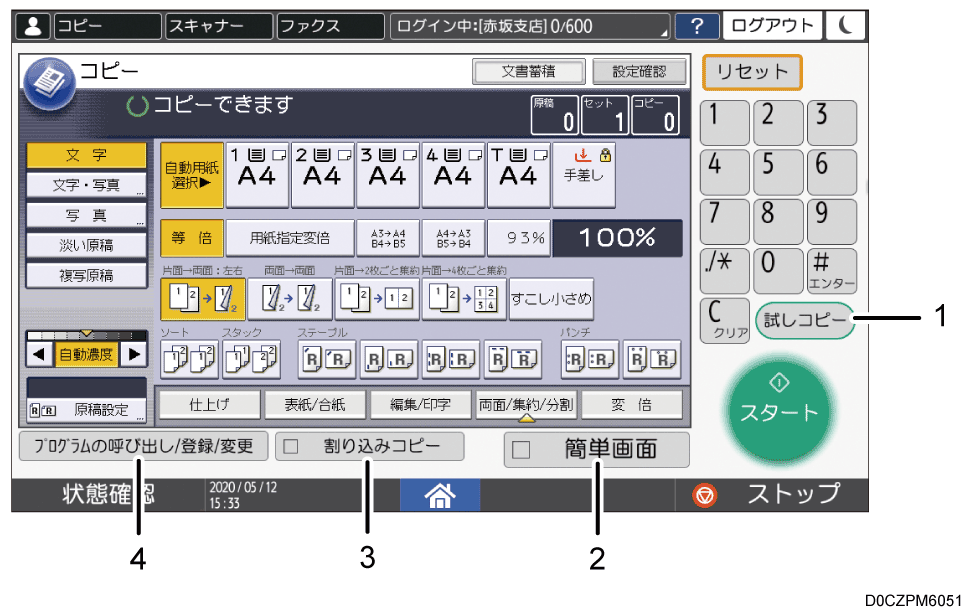
Task: Open 原稿設定 original settings
Action: click(x=86, y=410)
